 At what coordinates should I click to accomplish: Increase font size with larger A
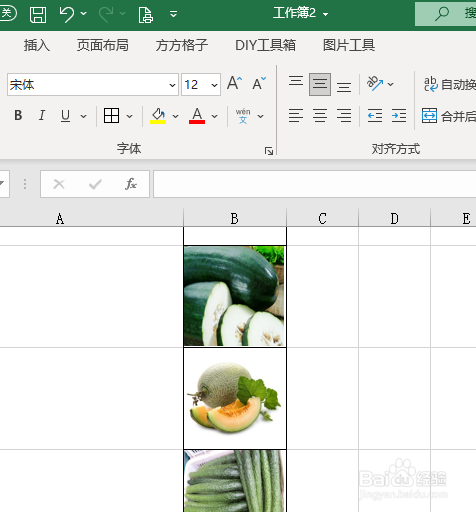point(235,83)
